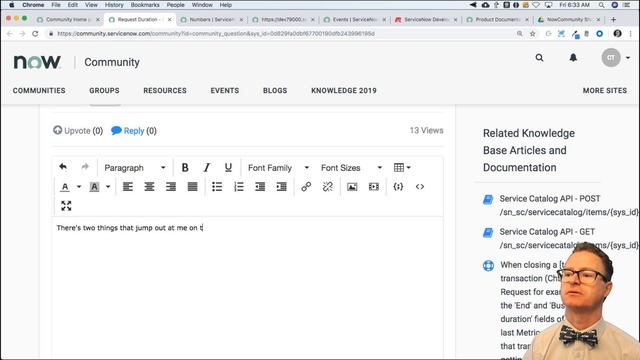640x360 pixels.
Task: Open macOS Spotlight search
Action: coord(602,5)
